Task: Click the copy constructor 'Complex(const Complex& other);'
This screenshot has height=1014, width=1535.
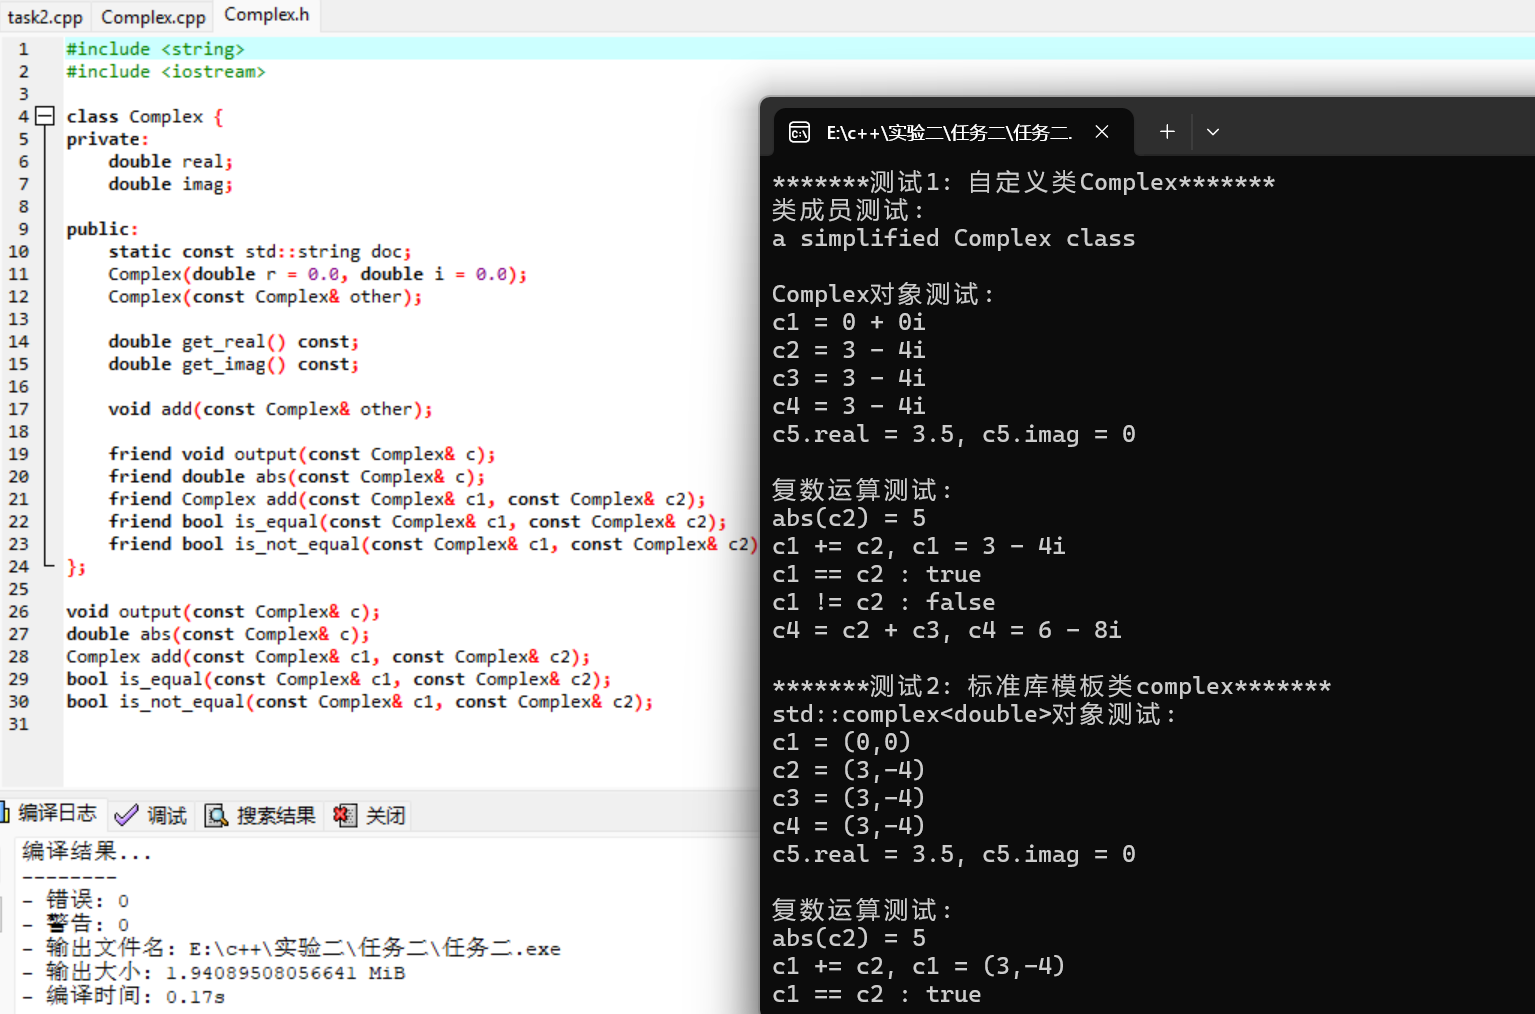Action: click(265, 297)
